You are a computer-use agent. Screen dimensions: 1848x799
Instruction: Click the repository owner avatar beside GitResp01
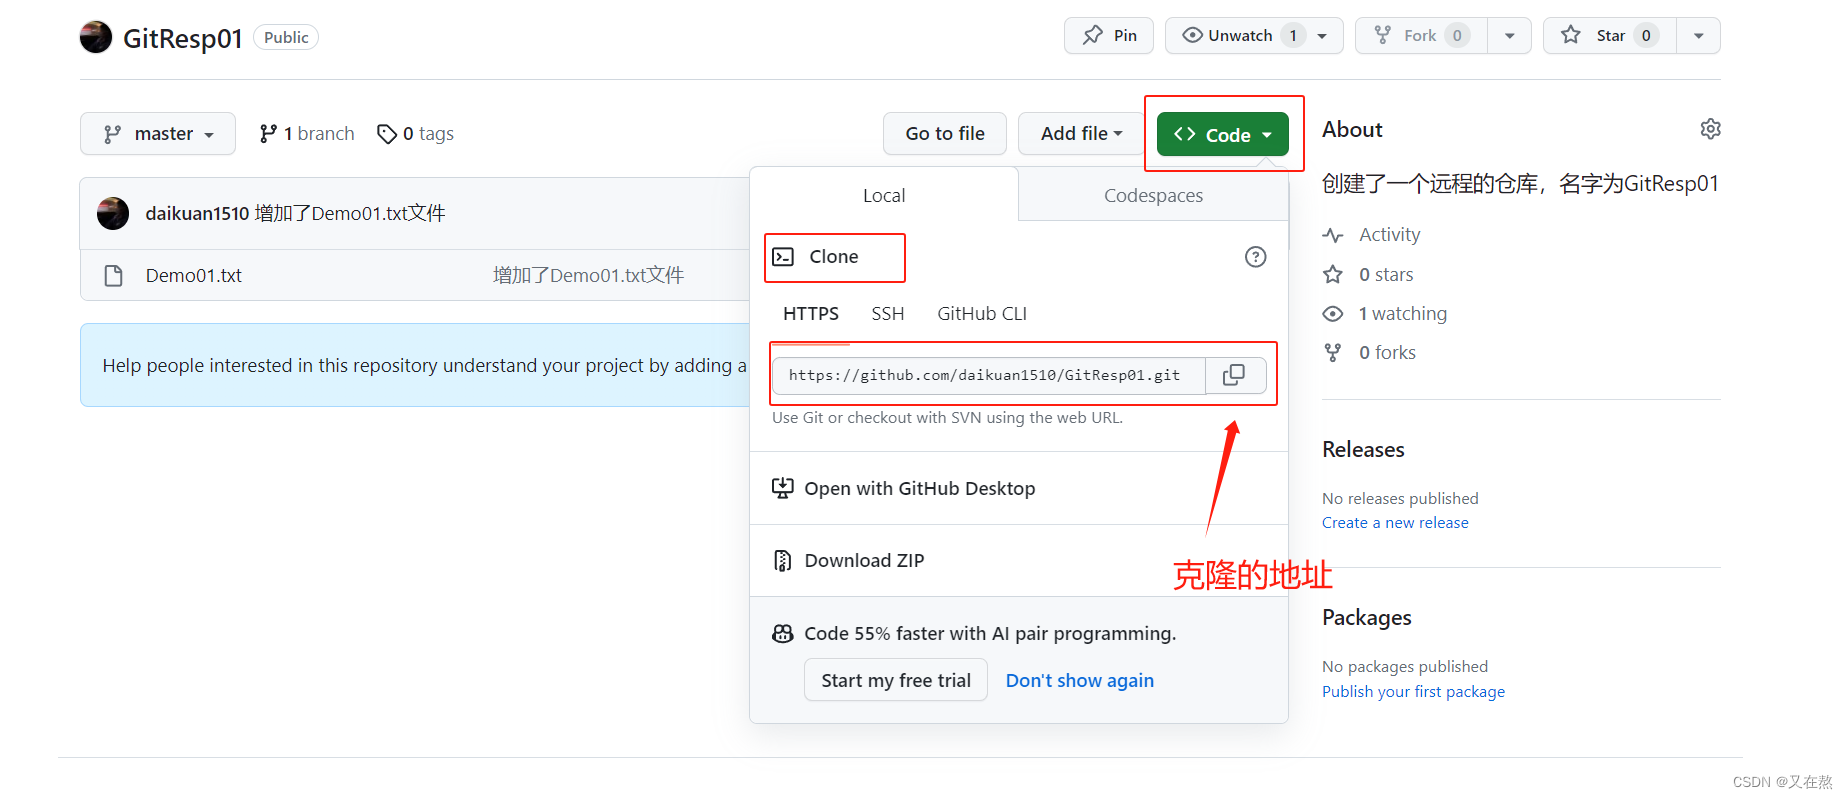coord(96,37)
